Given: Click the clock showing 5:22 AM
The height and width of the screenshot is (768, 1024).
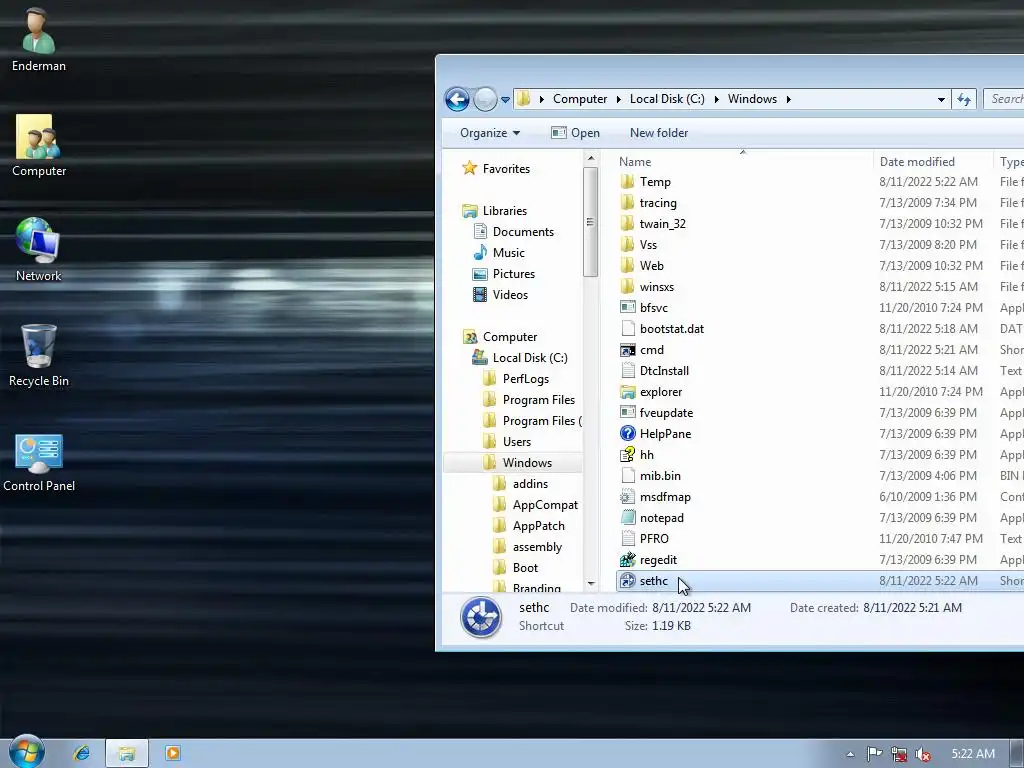Looking at the screenshot, I should tap(973, 754).
